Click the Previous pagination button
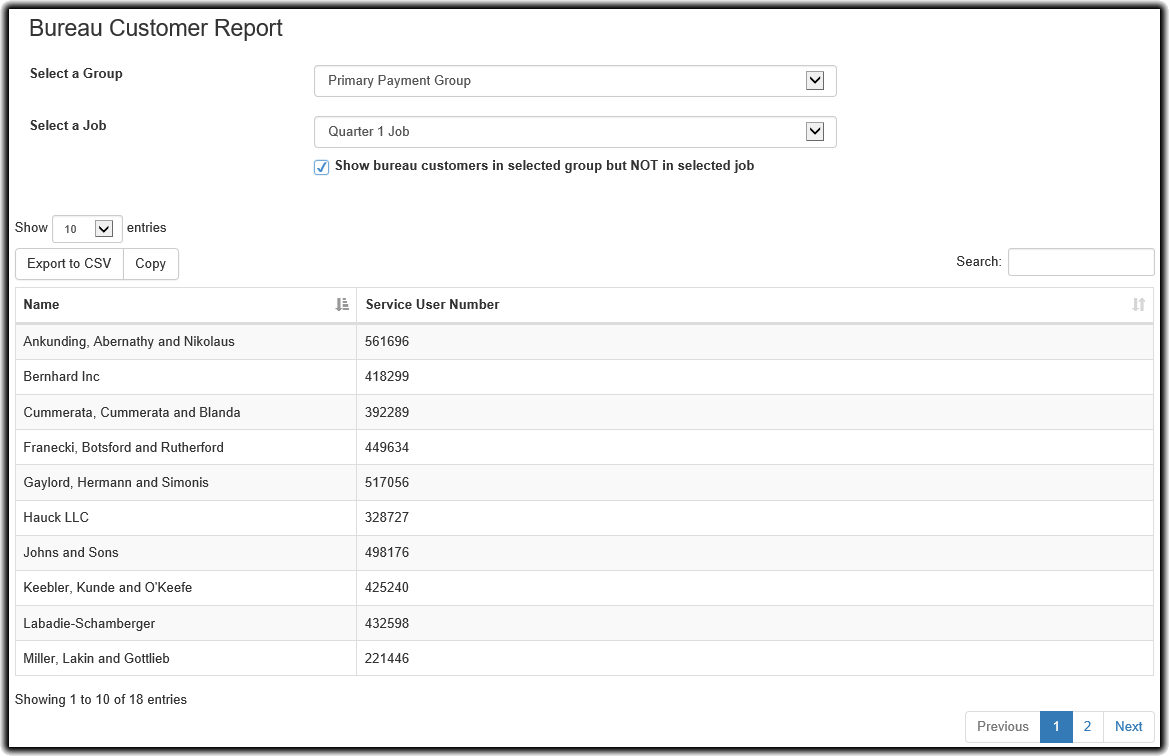 tap(1002, 727)
